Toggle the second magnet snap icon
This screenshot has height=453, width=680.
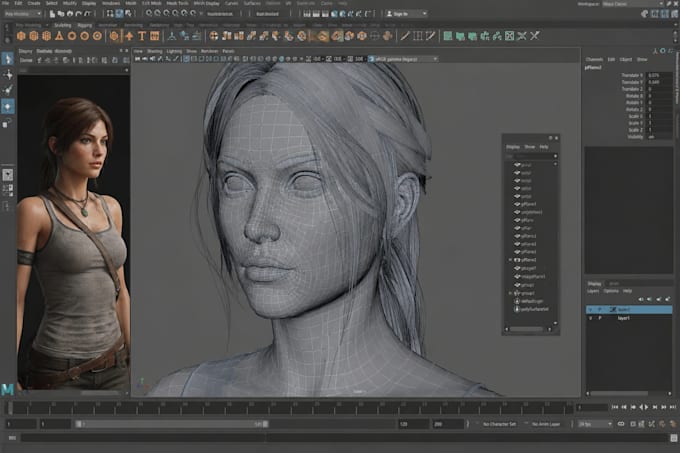[x=158, y=14]
